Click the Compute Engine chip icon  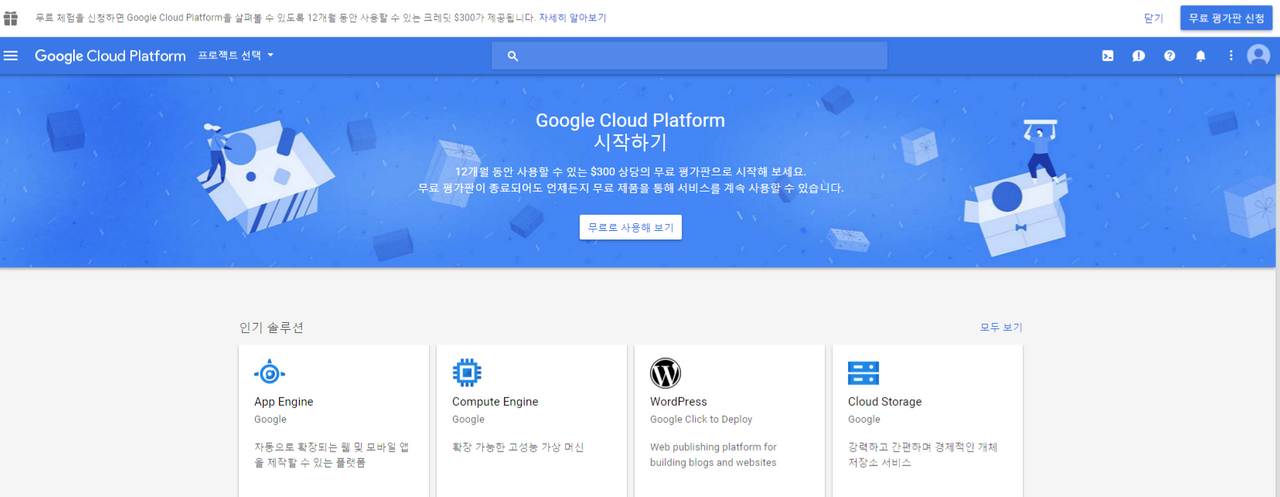467,373
